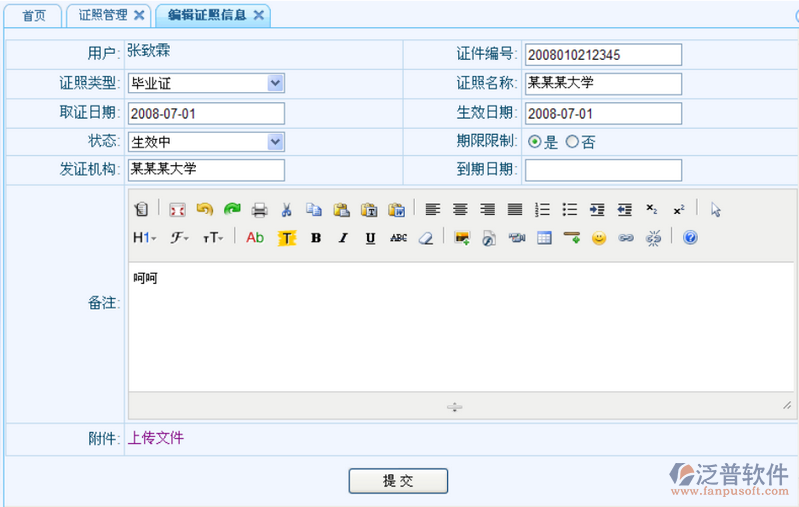Screen dimensions: 799x507
Task: Switch to the 证照管理 tab
Action: click(x=103, y=15)
